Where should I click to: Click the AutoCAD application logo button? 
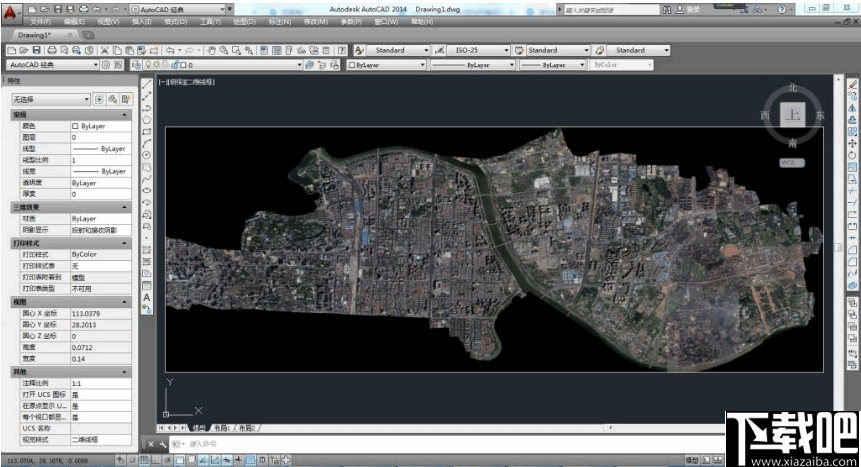[12, 12]
